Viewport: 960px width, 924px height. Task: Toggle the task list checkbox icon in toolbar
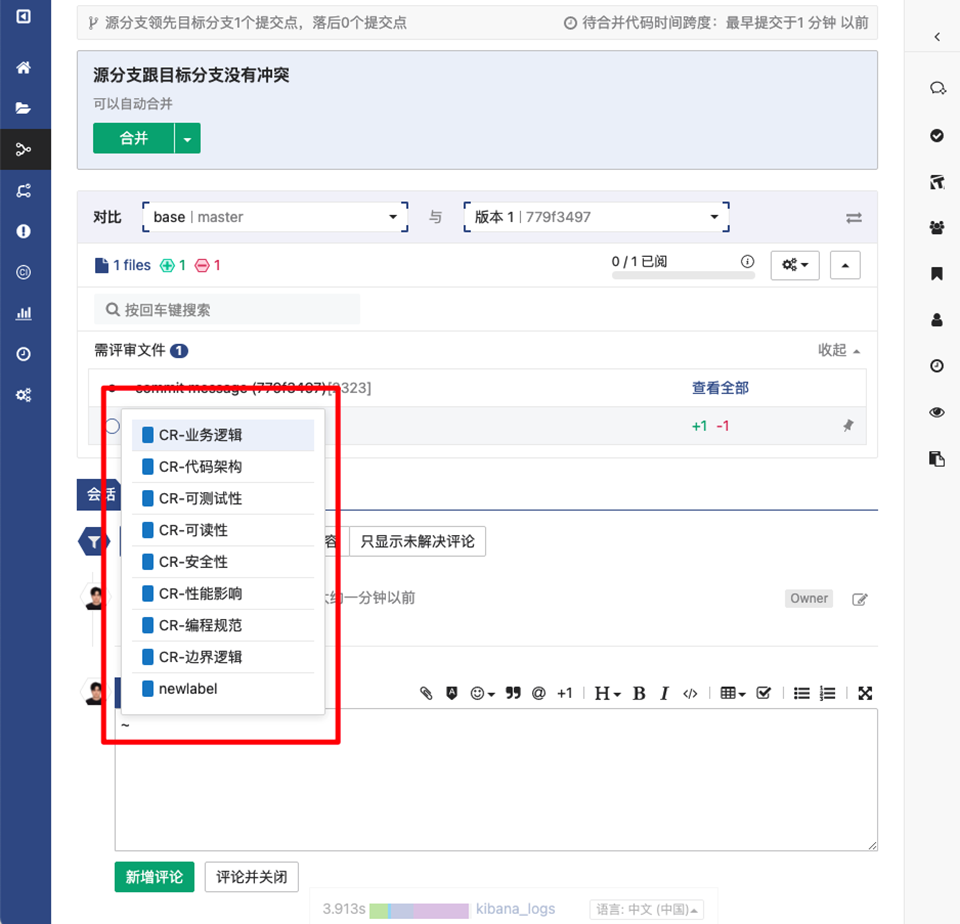764,693
